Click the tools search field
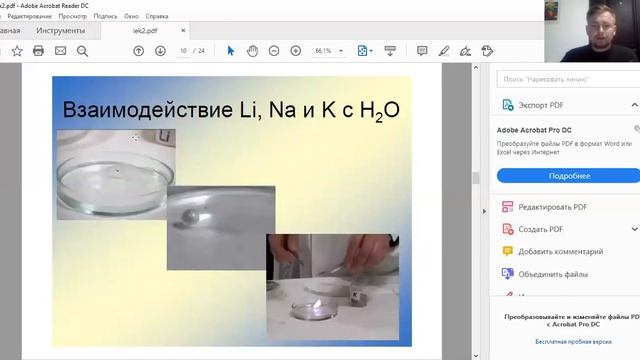This screenshot has width=640, height=360. [568, 79]
